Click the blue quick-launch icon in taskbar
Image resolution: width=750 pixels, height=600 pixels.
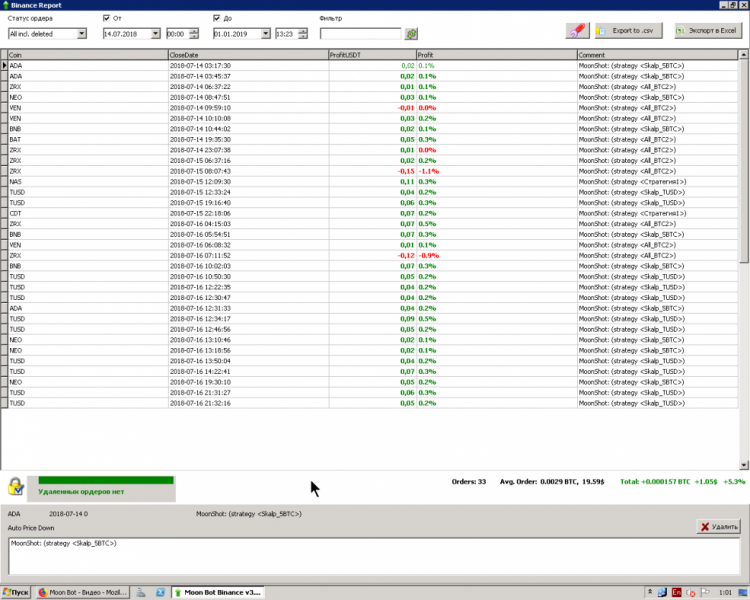click(x=160, y=592)
